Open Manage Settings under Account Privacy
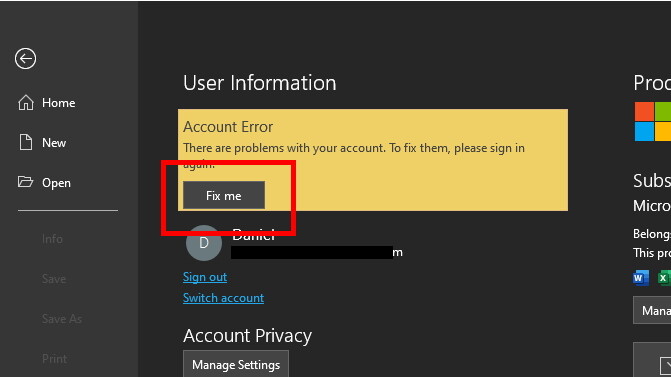This screenshot has width=671, height=377. point(236,364)
